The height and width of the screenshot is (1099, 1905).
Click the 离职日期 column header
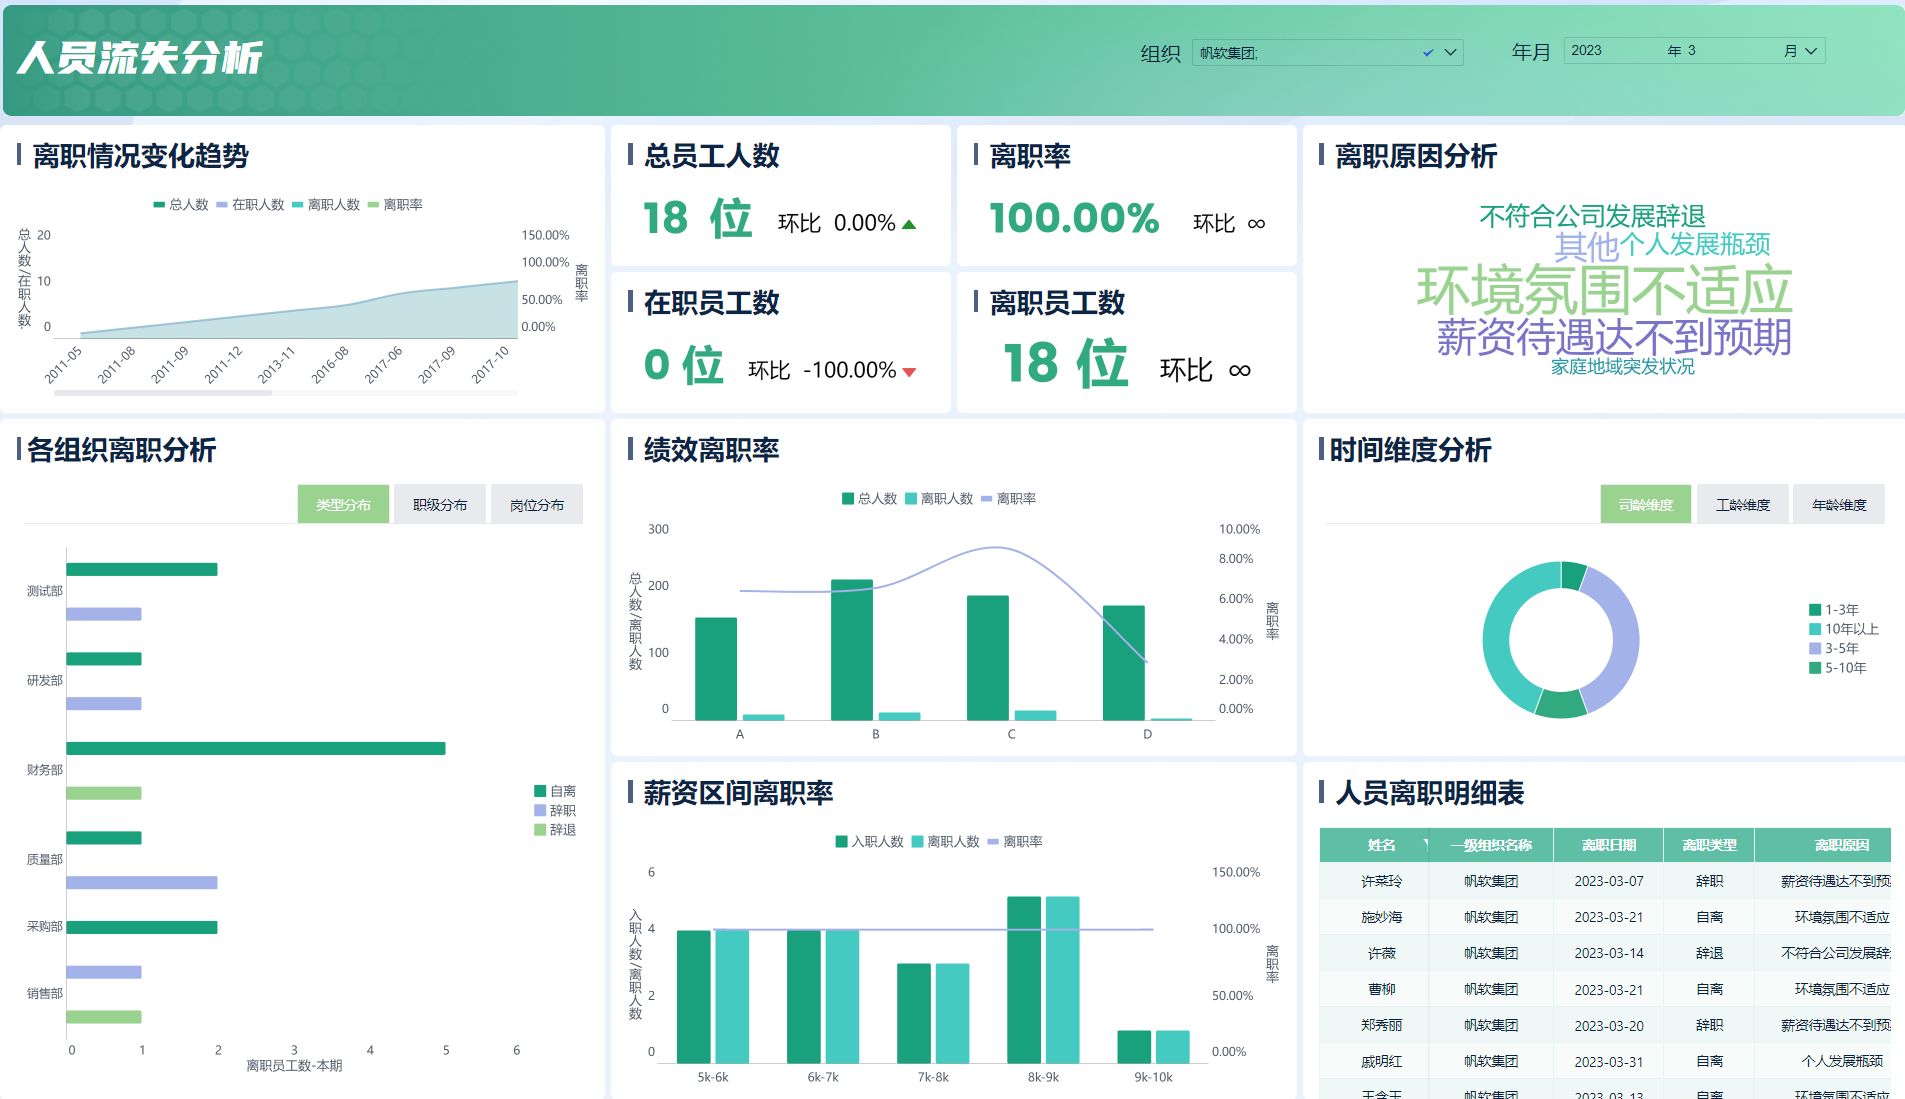tap(1608, 845)
